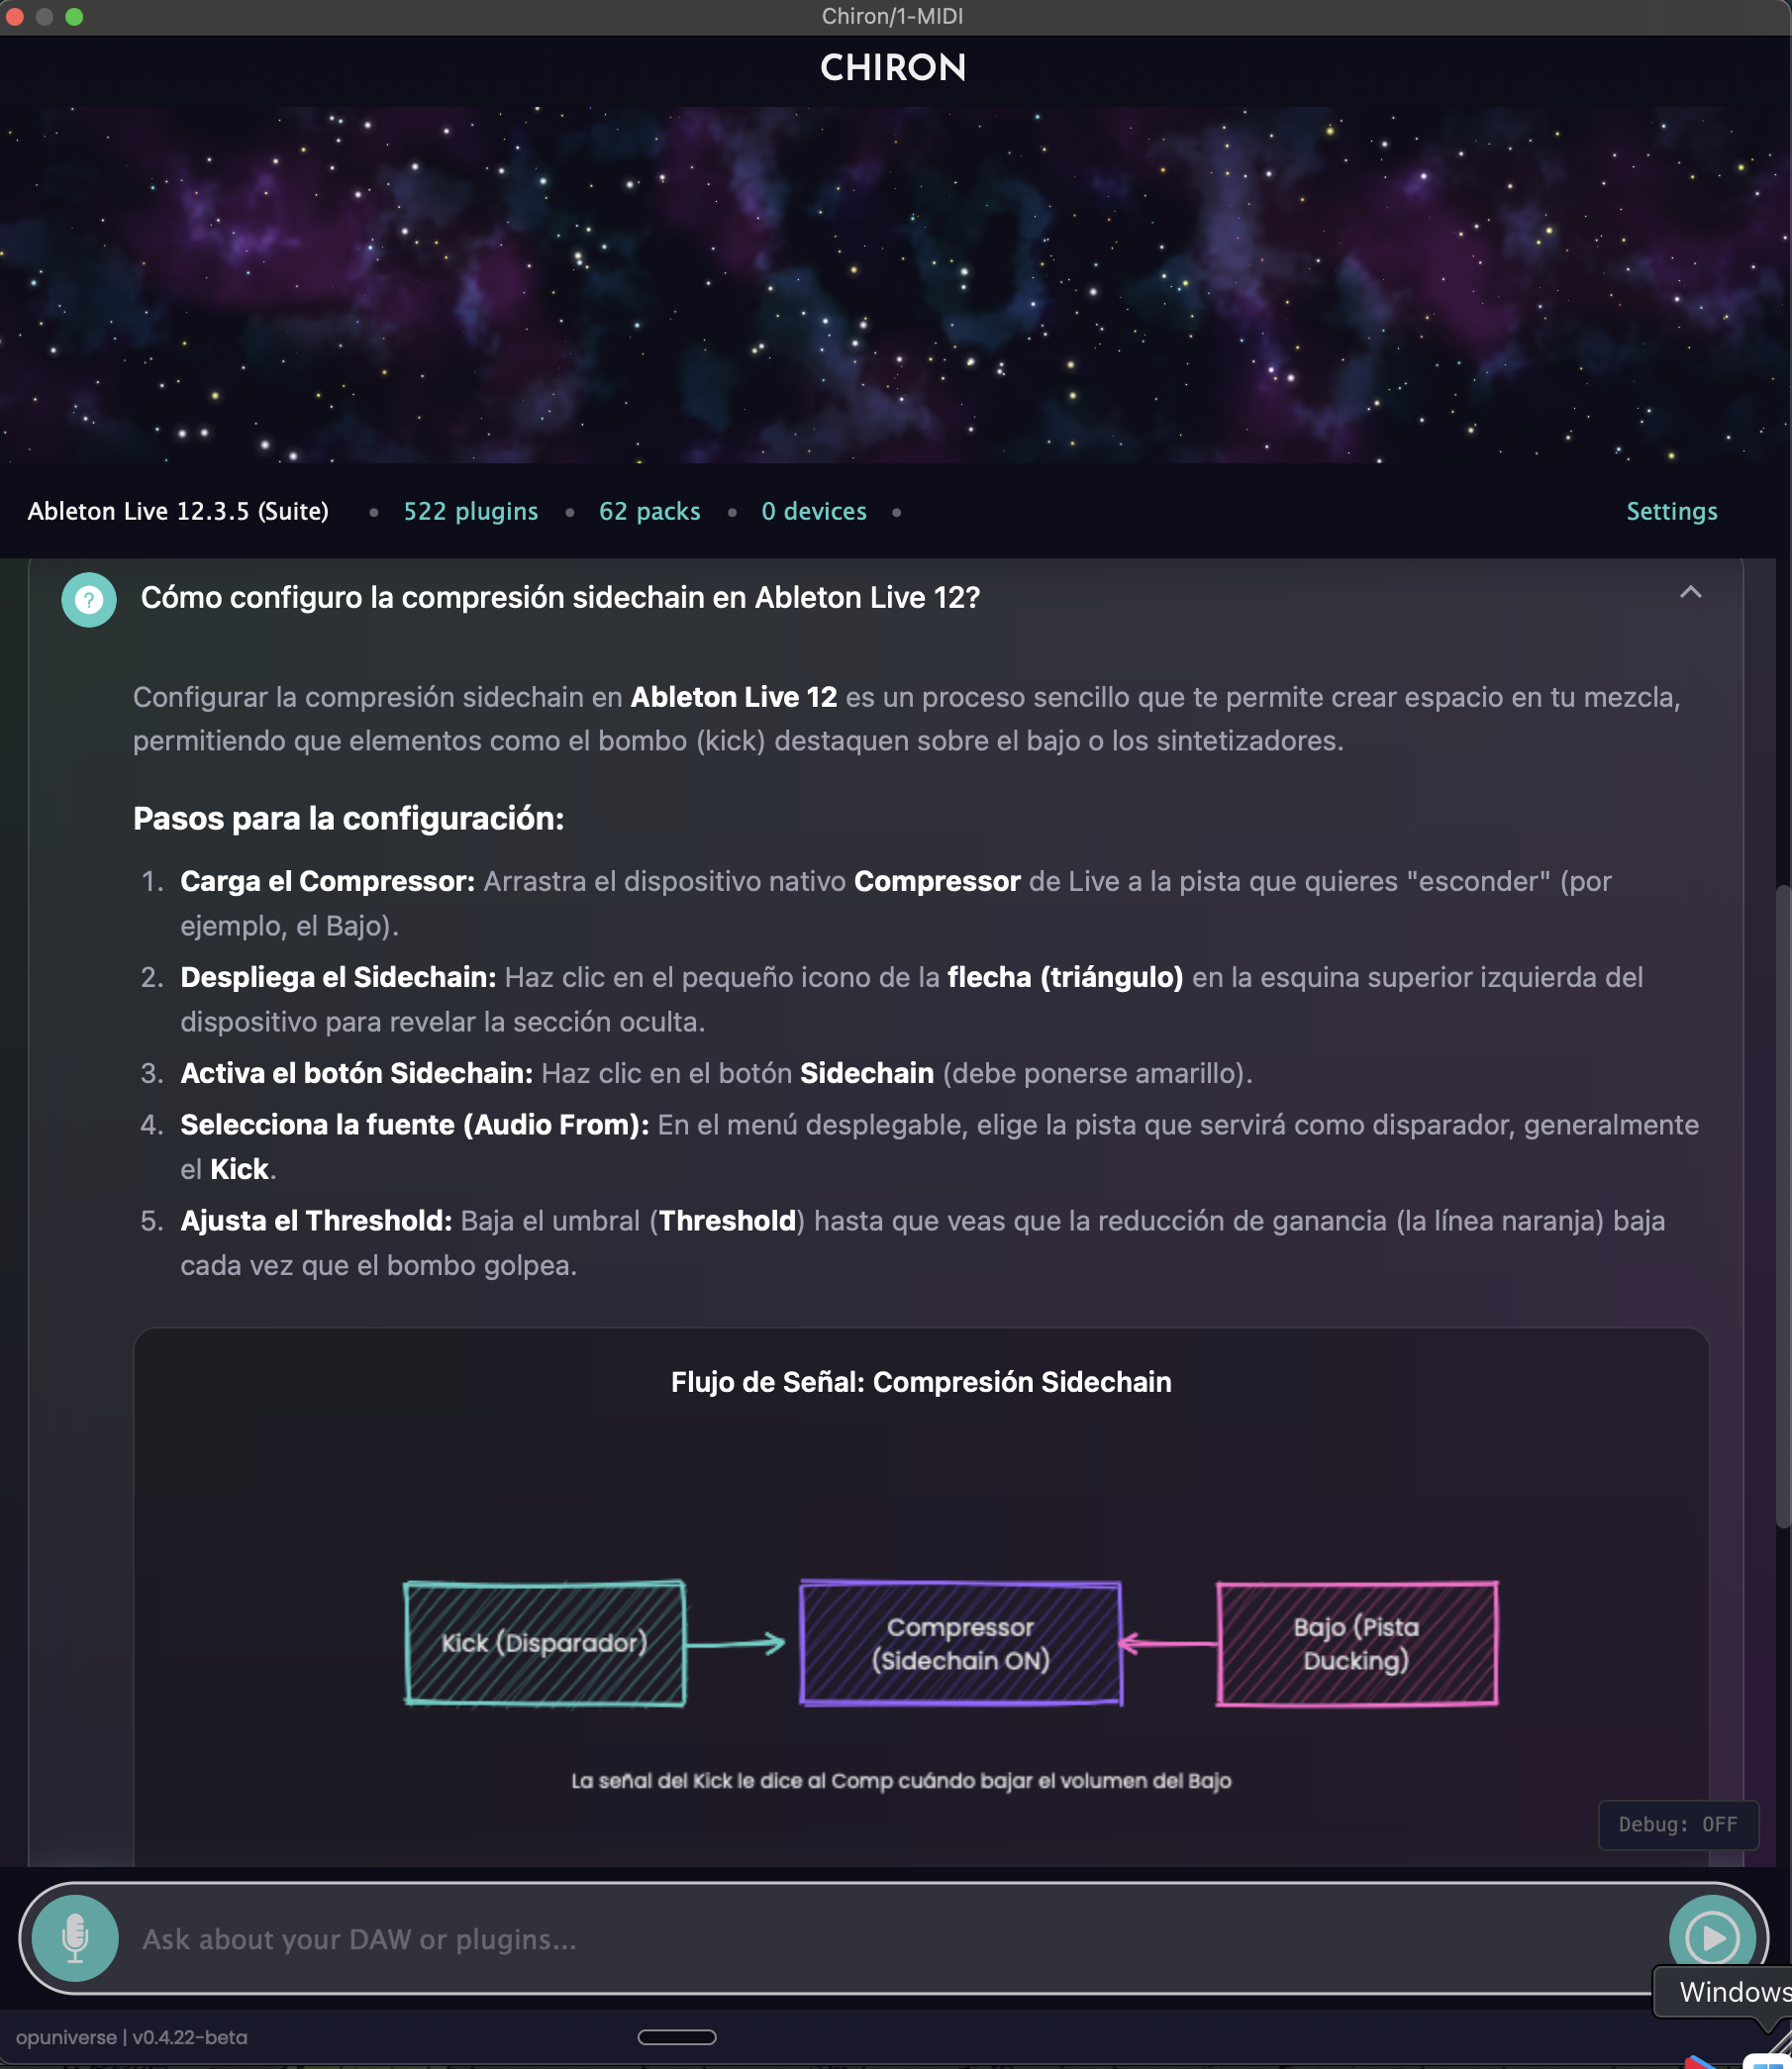The height and width of the screenshot is (2069, 1792).
Task: Click the question mark icon on the question card
Action: [88, 599]
